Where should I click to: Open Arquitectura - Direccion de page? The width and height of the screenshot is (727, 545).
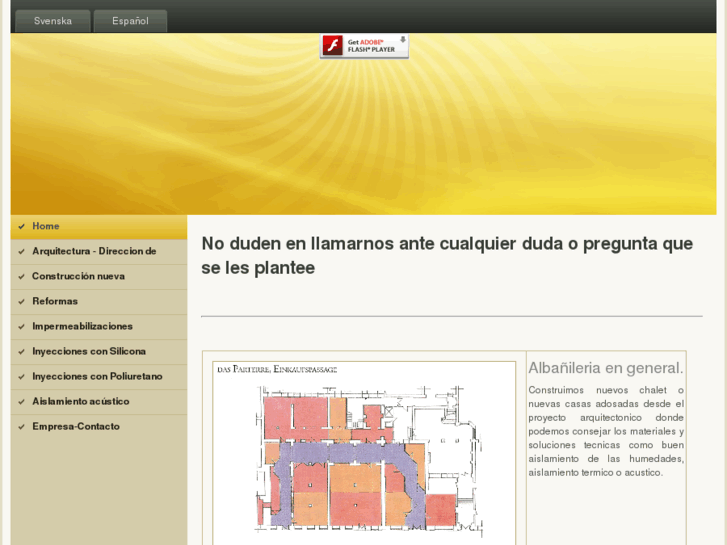point(99,252)
